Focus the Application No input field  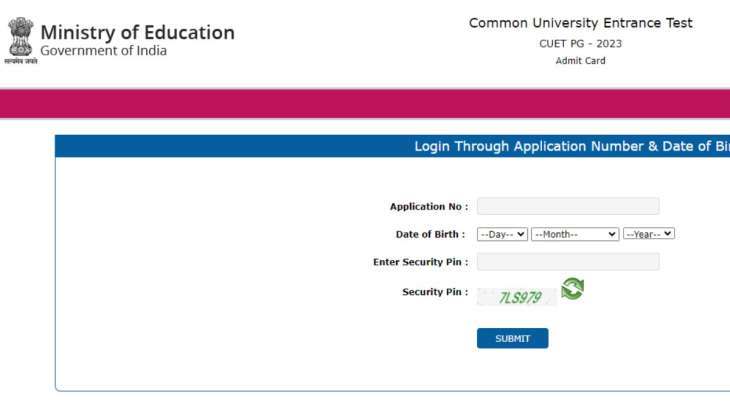tap(568, 206)
